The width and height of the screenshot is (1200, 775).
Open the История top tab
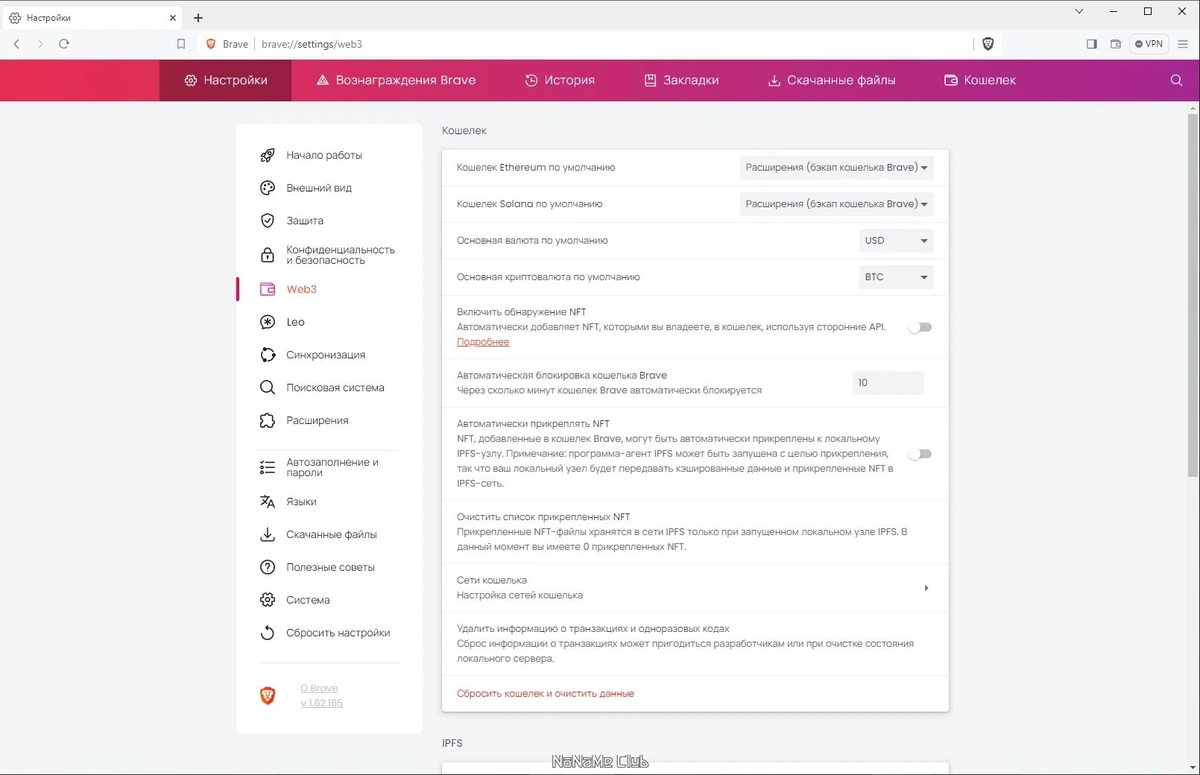point(560,80)
